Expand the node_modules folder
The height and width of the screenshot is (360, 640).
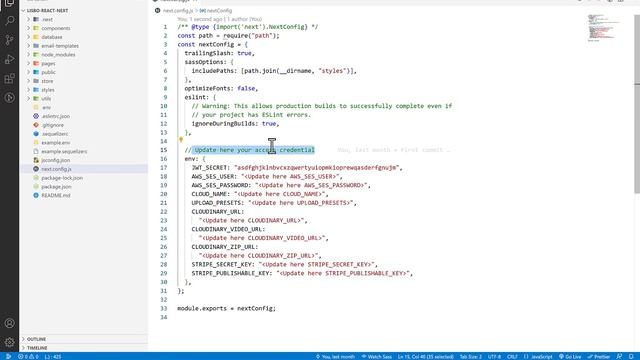point(29,54)
